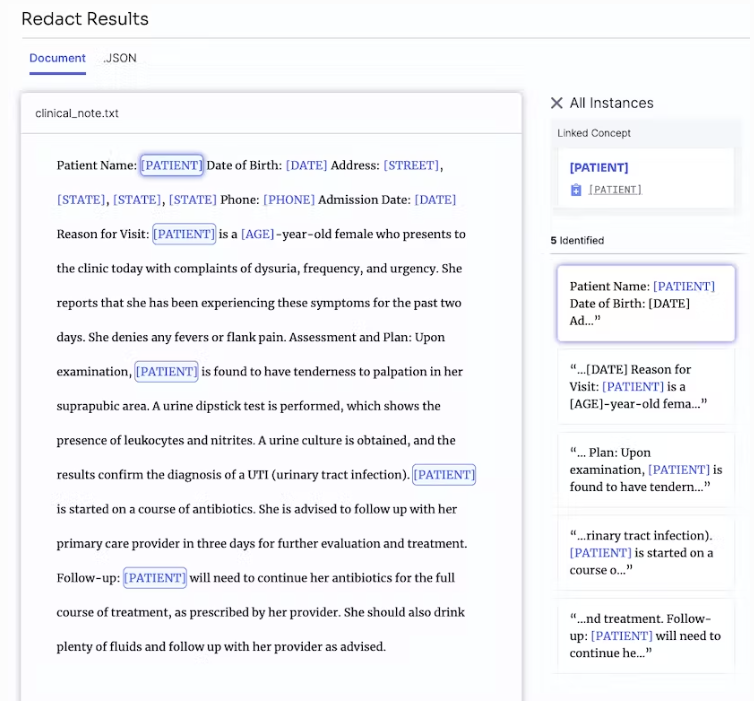Open the 'rinary tract infection' instance card

coord(646,553)
